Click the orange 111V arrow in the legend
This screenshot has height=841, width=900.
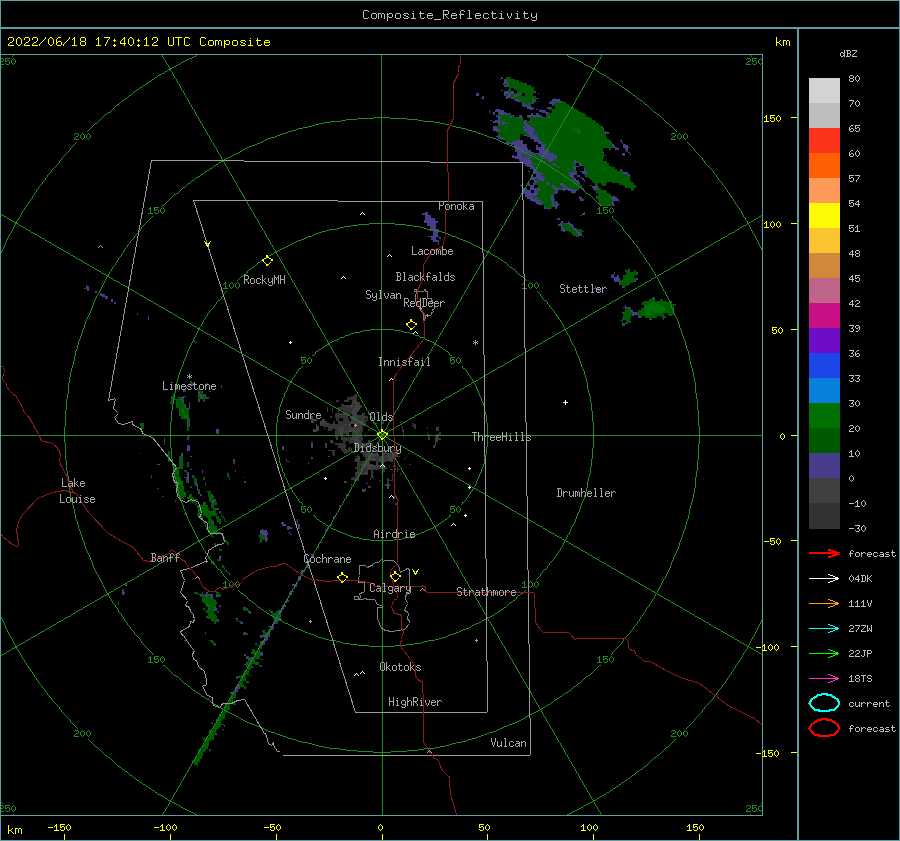(x=824, y=603)
